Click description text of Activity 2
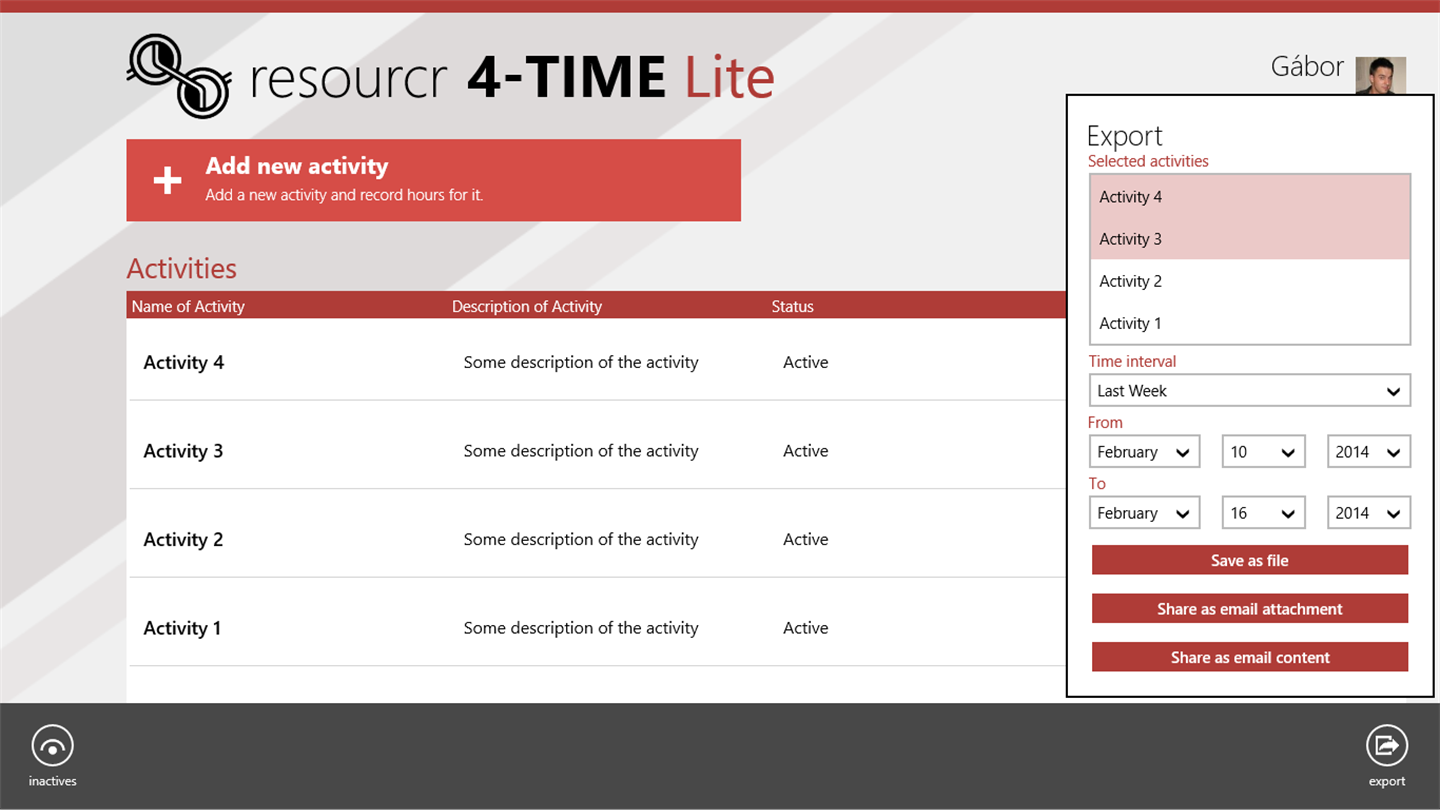 (x=581, y=539)
